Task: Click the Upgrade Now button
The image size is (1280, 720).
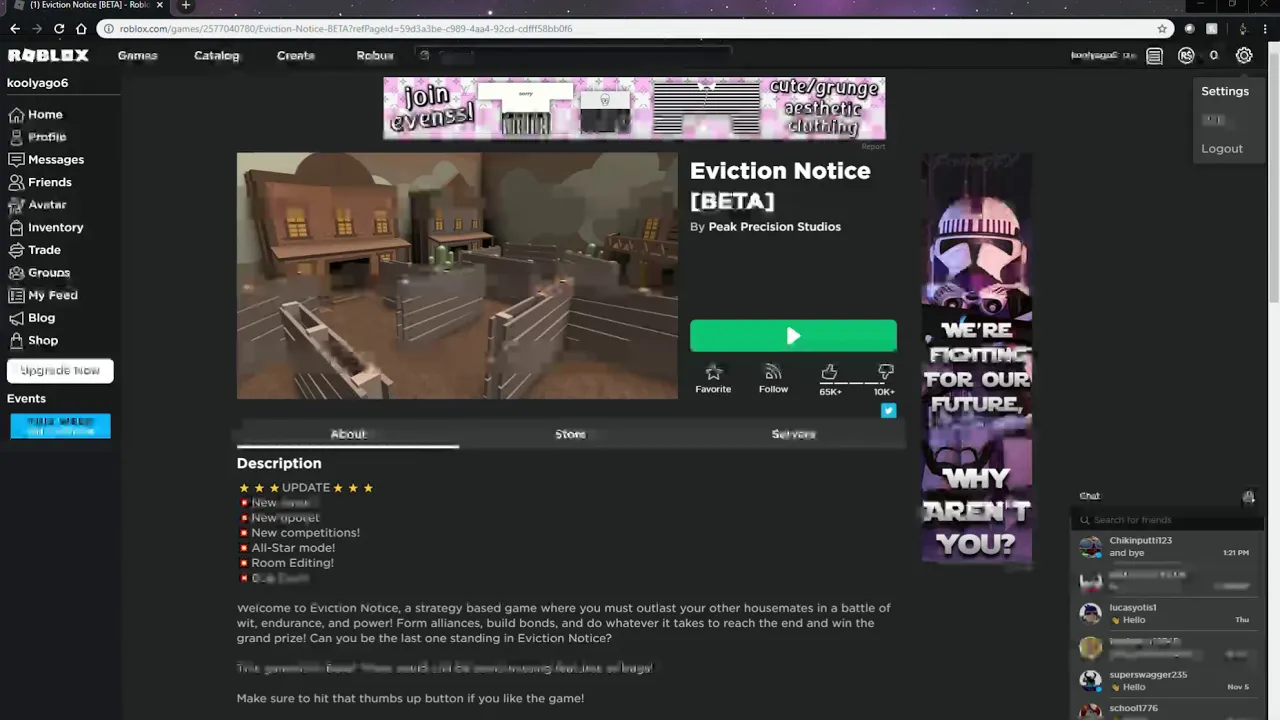Action: [x=60, y=371]
